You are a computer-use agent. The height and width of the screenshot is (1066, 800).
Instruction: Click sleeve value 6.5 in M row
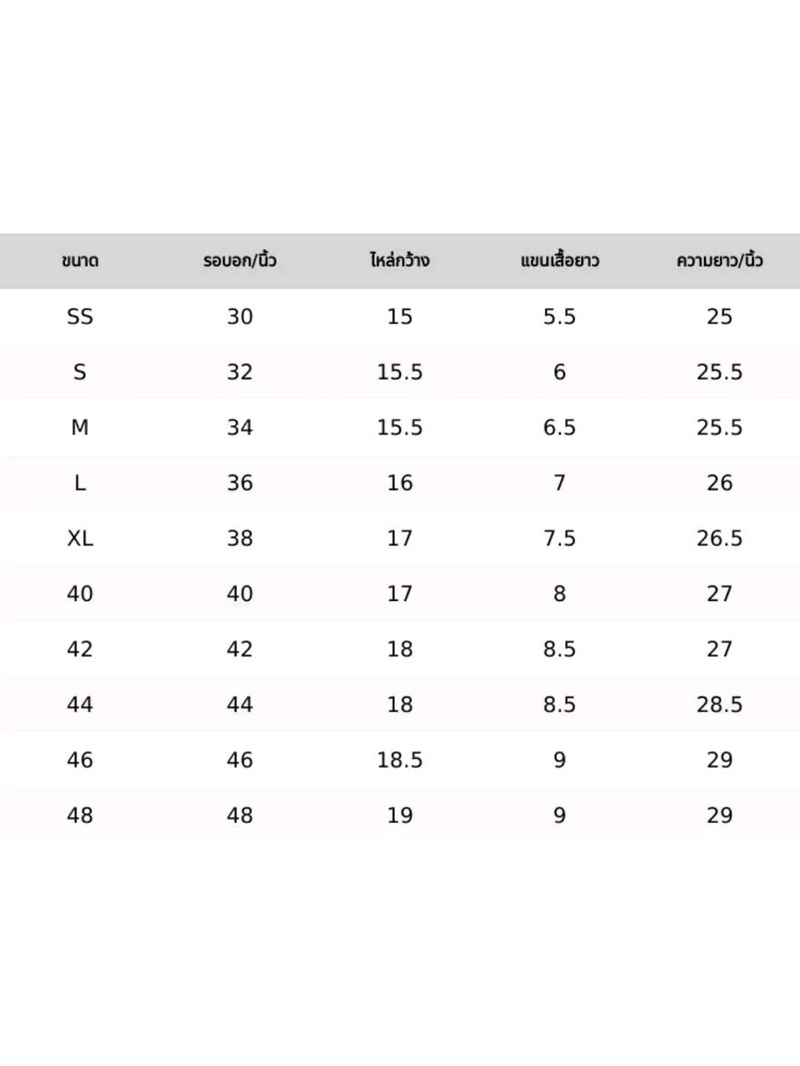(559, 427)
